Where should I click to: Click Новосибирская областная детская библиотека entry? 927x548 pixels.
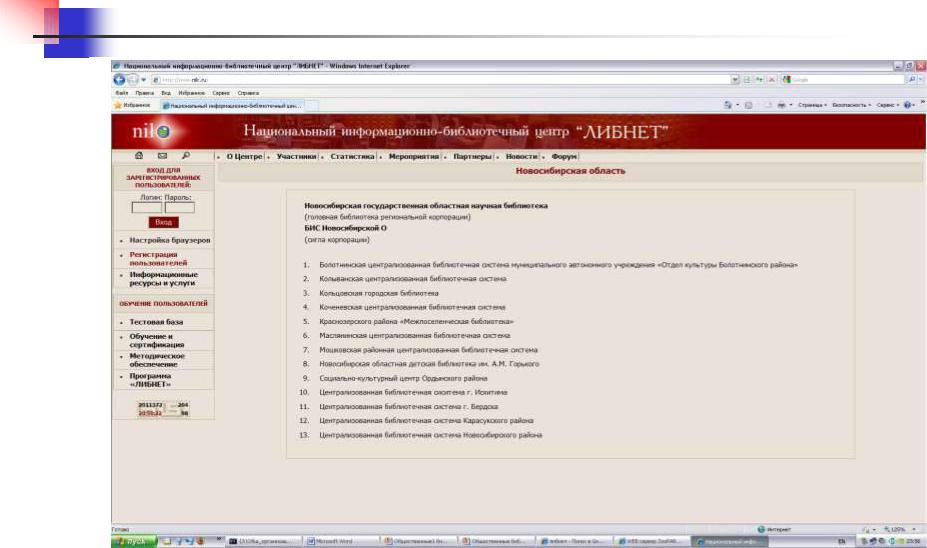[x=429, y=364]
